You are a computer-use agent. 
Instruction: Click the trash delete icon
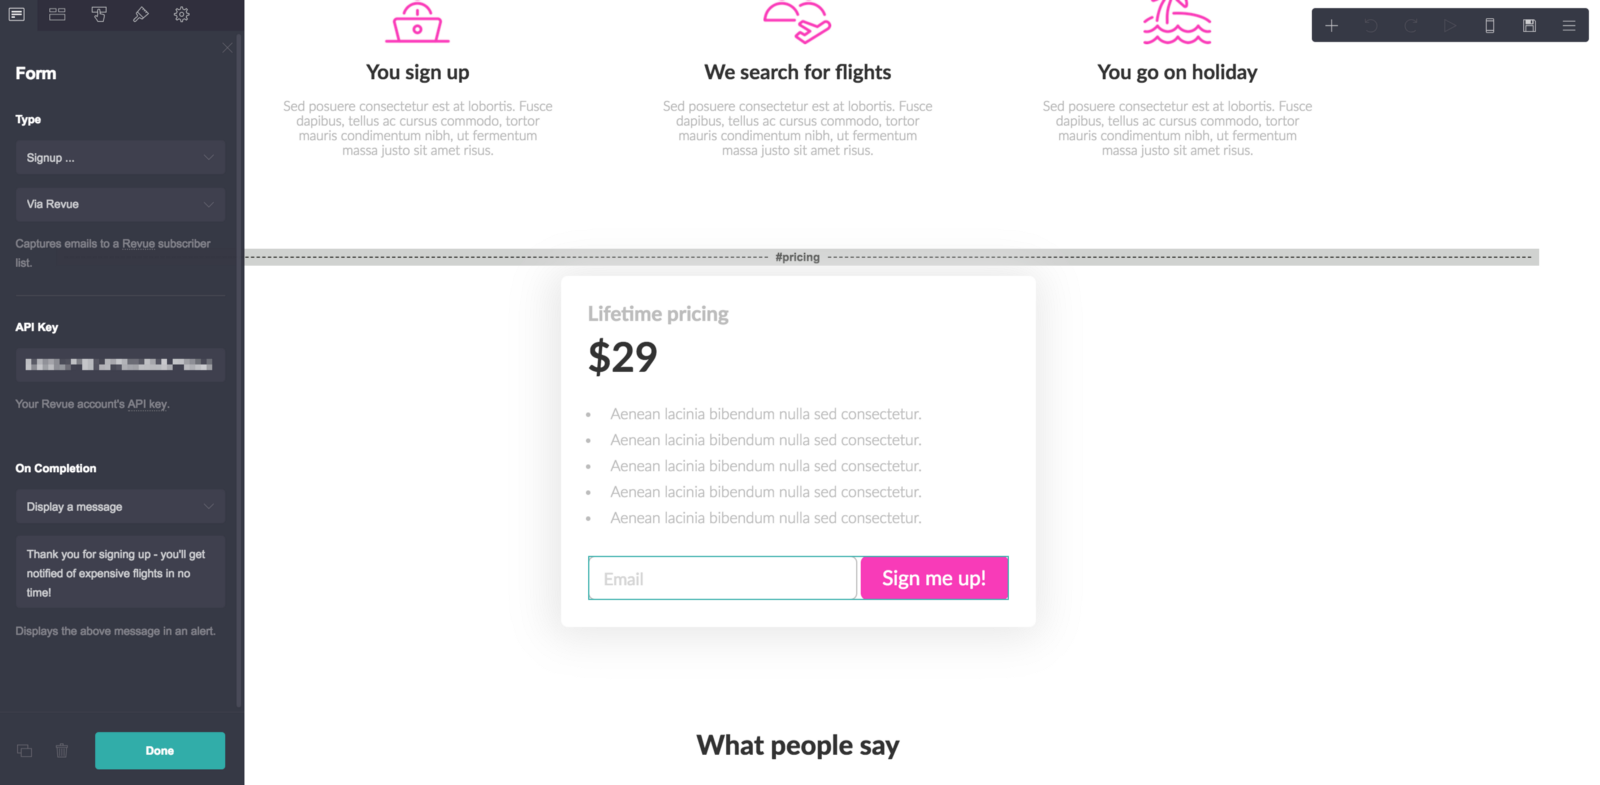62,751
